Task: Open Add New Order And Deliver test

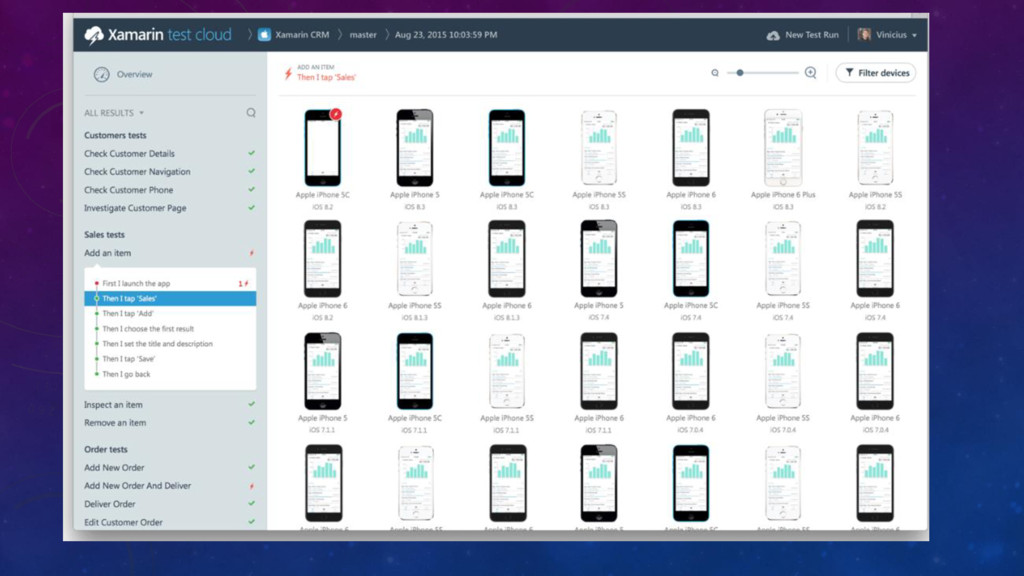Action: pos(137,486)
